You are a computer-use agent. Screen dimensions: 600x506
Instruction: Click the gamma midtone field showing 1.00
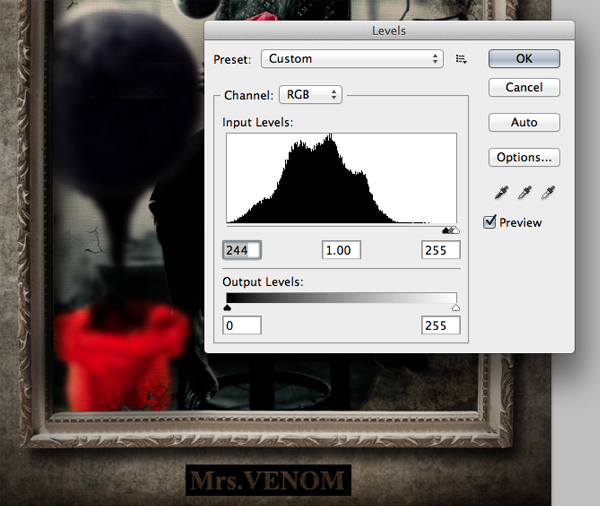click(341, 250)
